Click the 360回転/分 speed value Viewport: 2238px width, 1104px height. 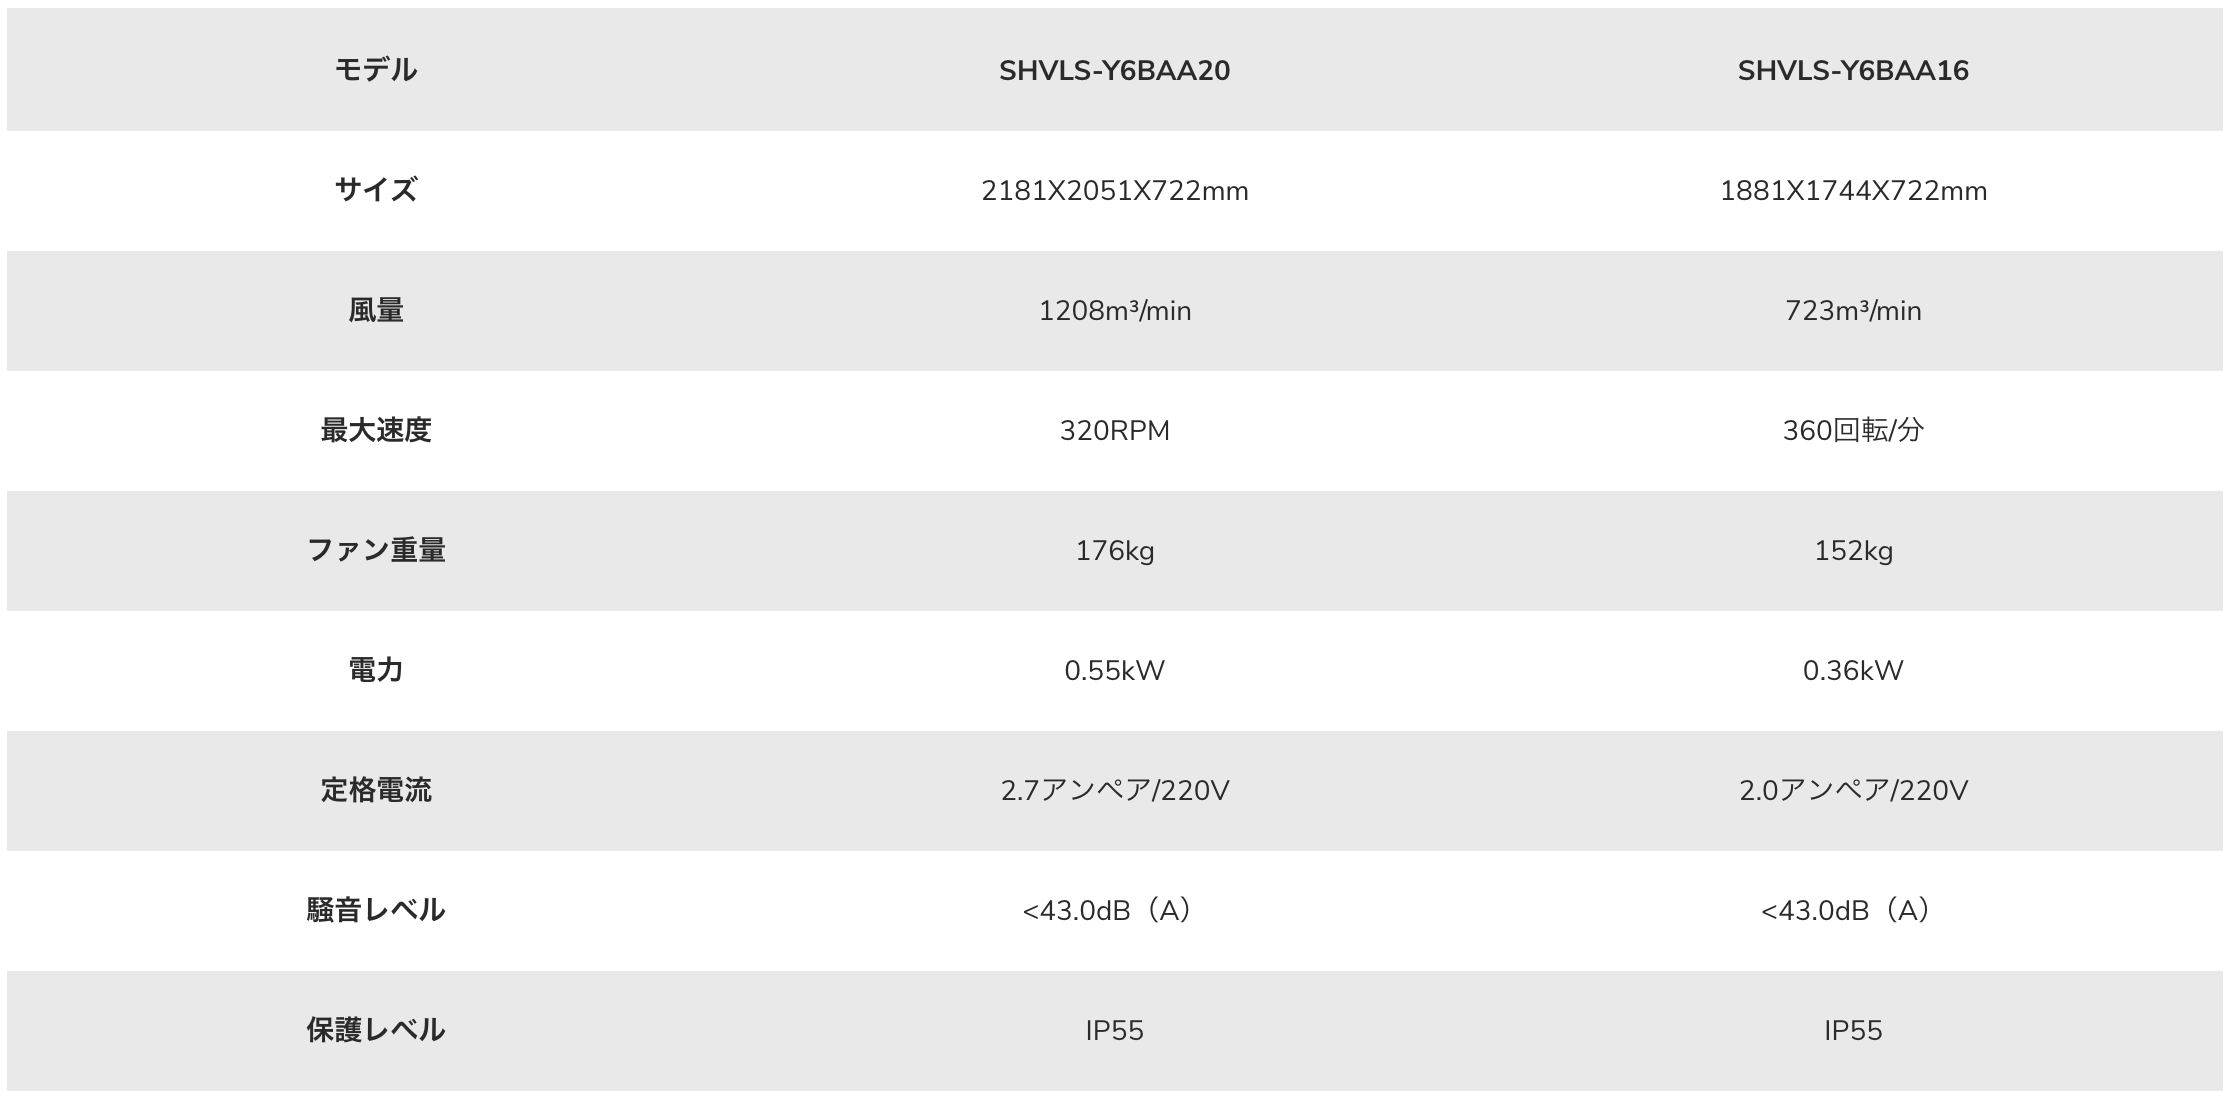[x=1852, y=431]
